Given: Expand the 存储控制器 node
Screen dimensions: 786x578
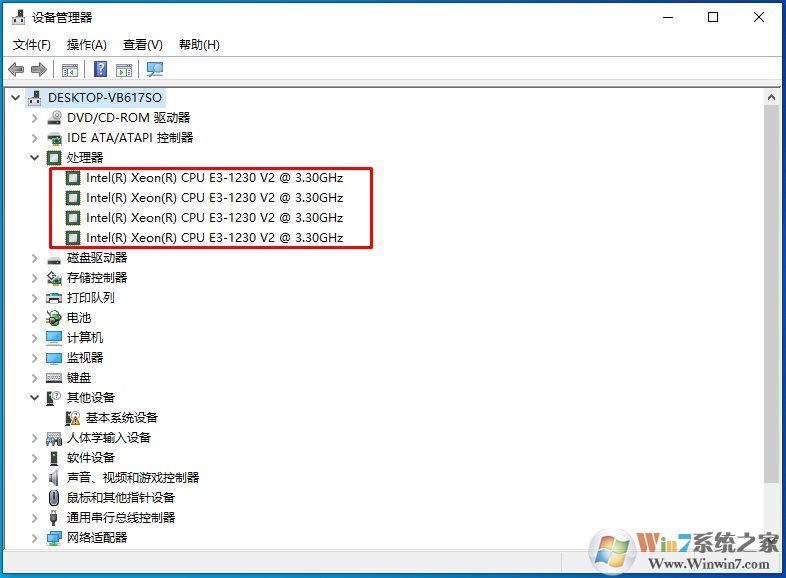Looking at the screenshot, I should [35, 278].
